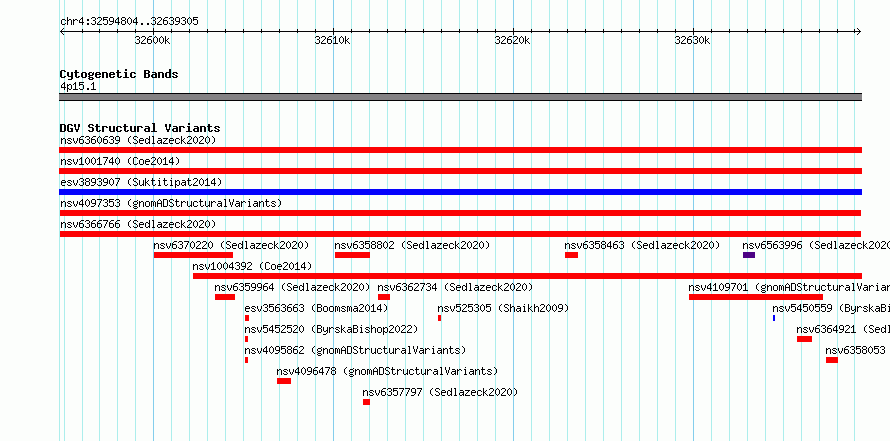The image size is (890, 441).
Task: Click the 4p15.1 band label
Action: tap(78, 87)
